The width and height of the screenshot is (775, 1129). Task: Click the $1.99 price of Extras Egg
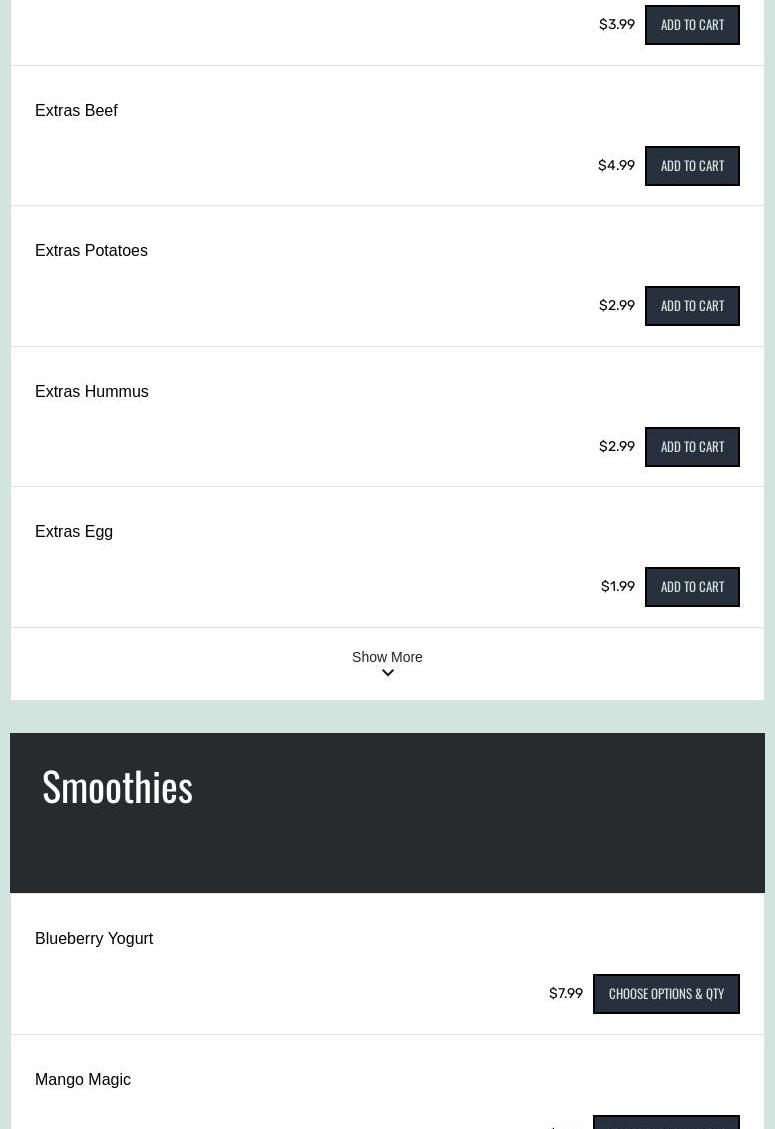(617, 587)
